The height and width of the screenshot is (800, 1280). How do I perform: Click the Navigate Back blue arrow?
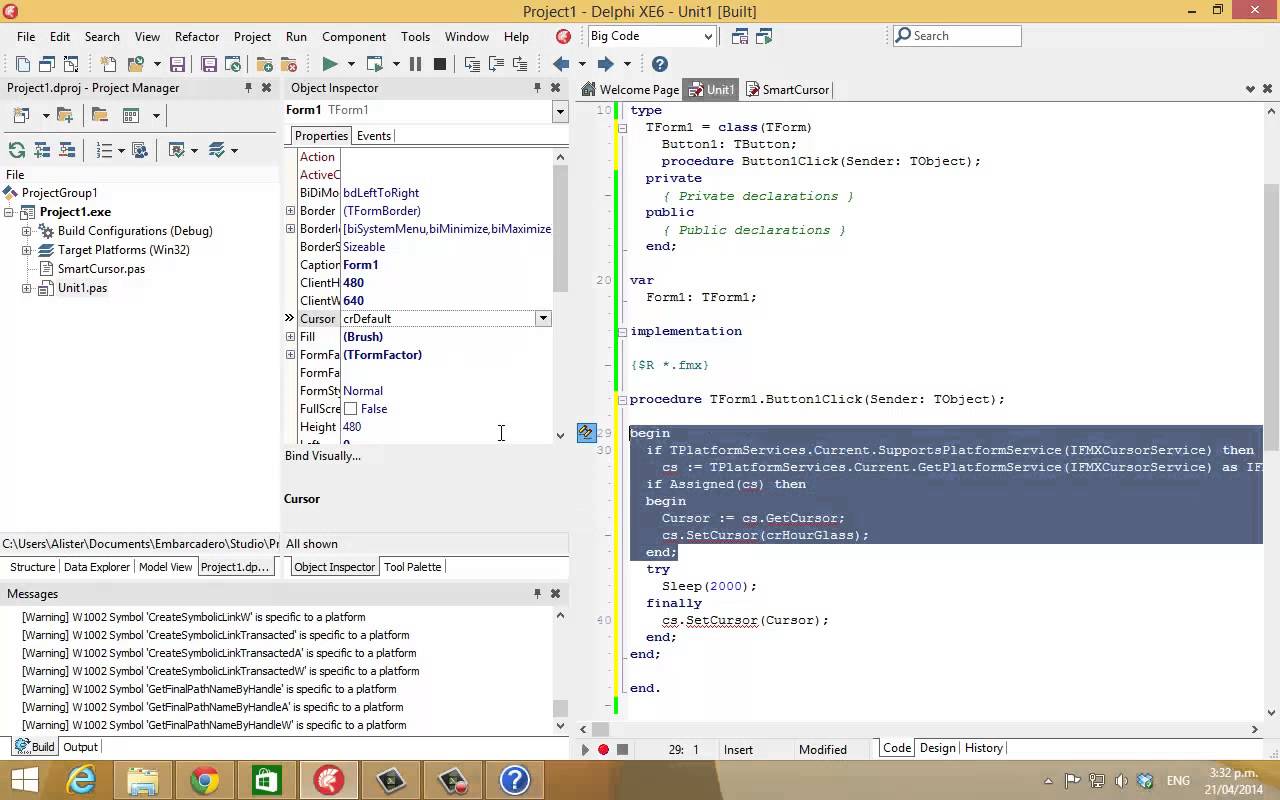click(x=561, y=63)
